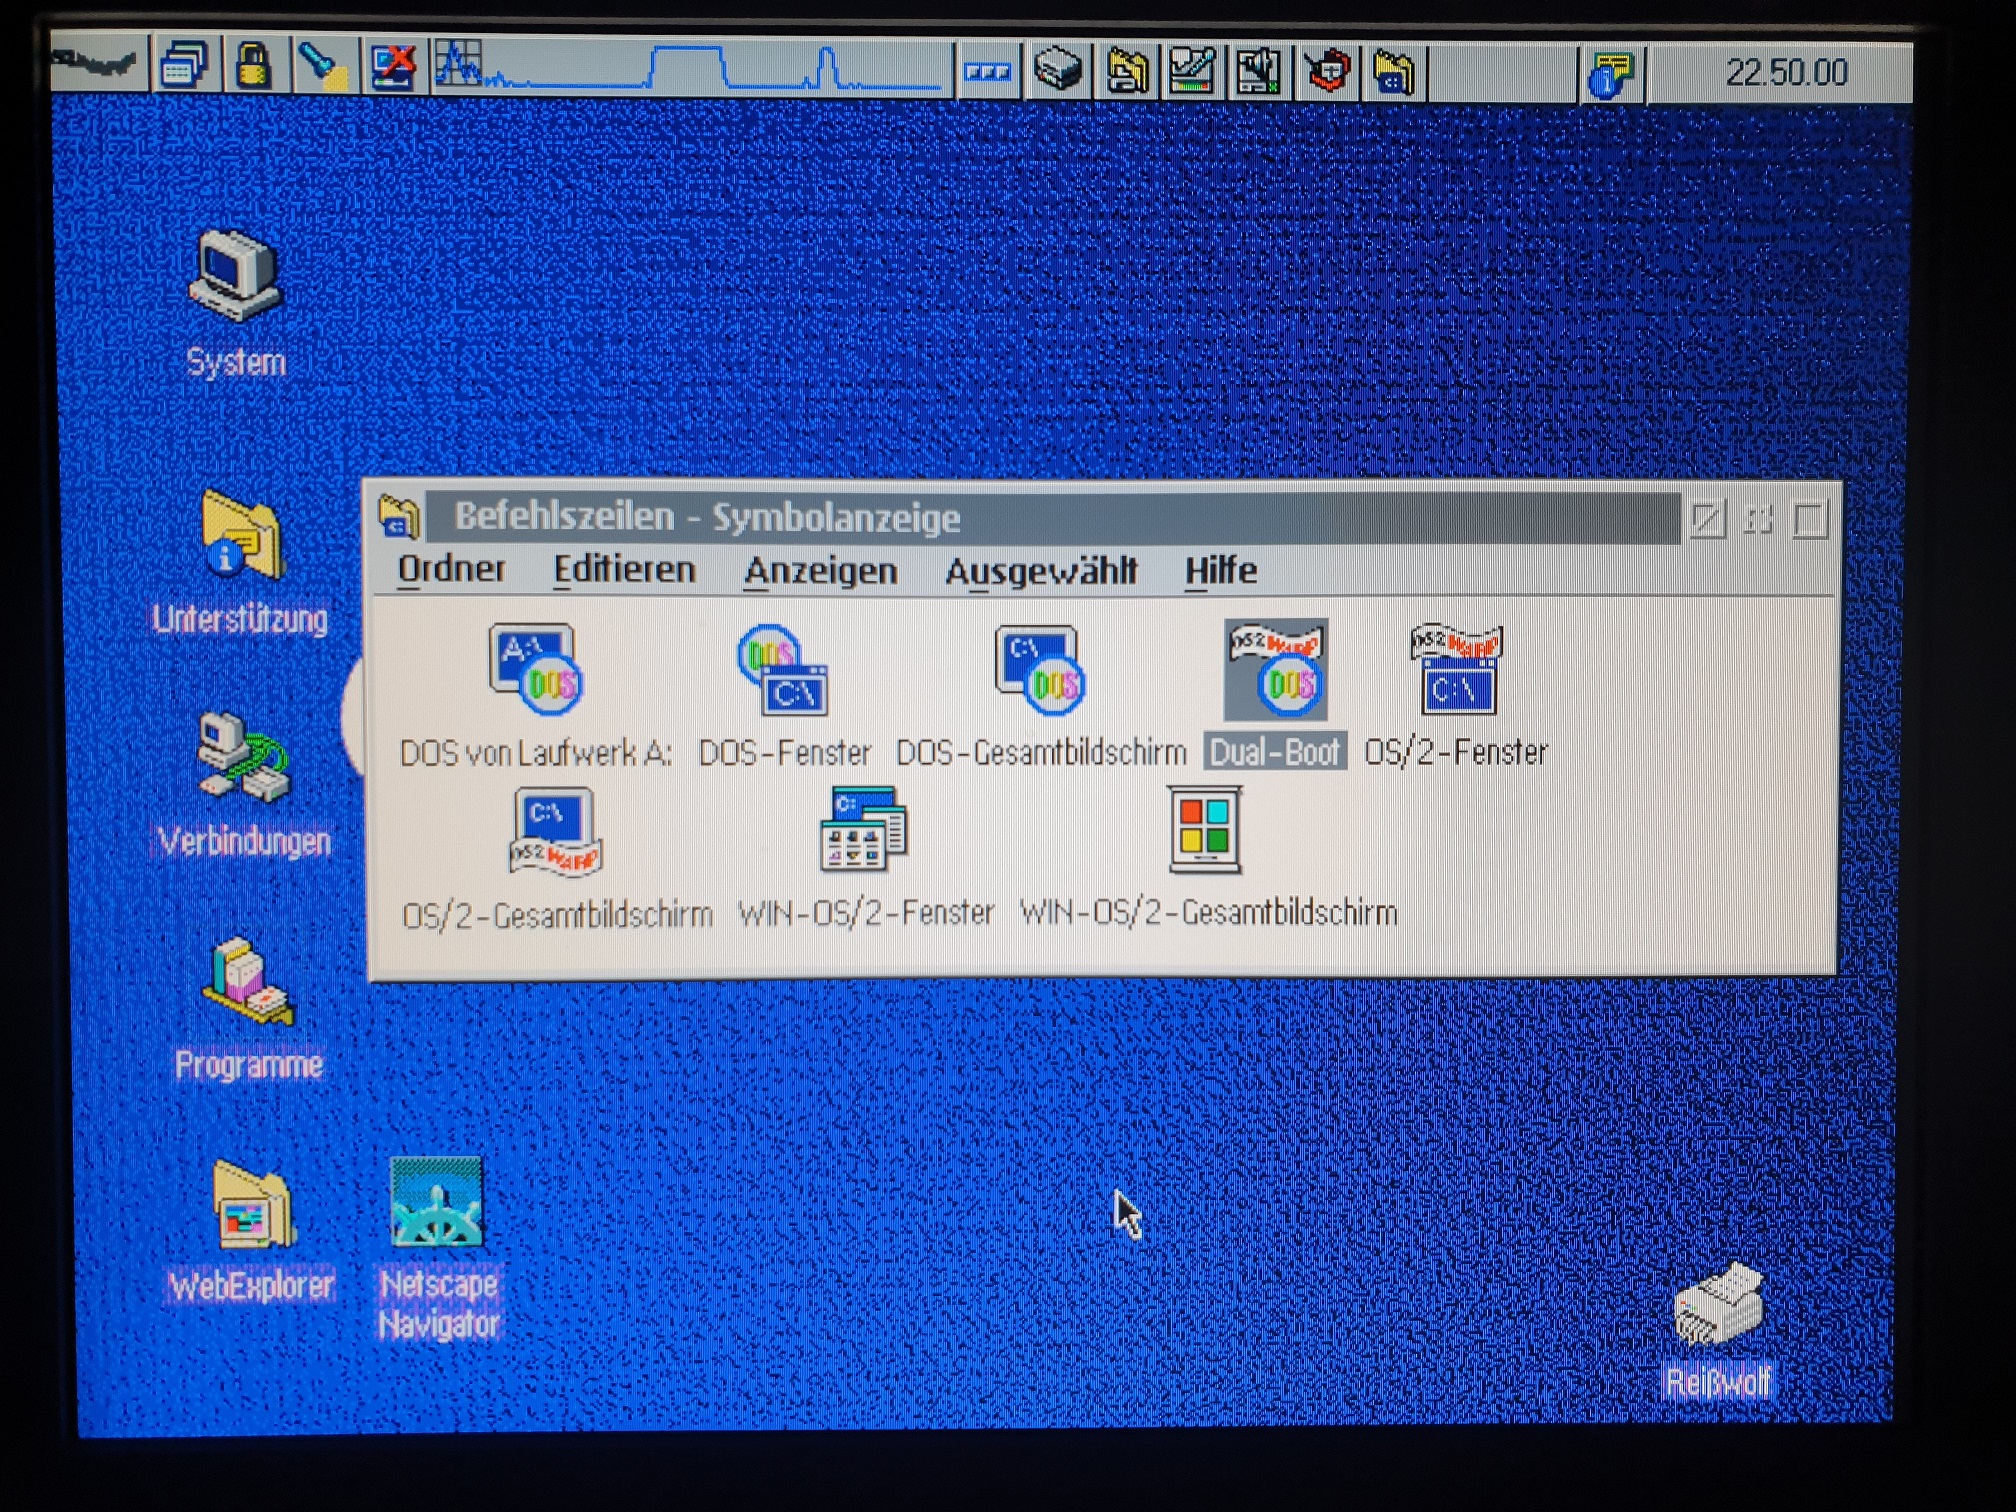The height and width of the screenshot is (1512, 2016).
Task: Click the information assistance icon near the clock
Action: (1611, 74)
